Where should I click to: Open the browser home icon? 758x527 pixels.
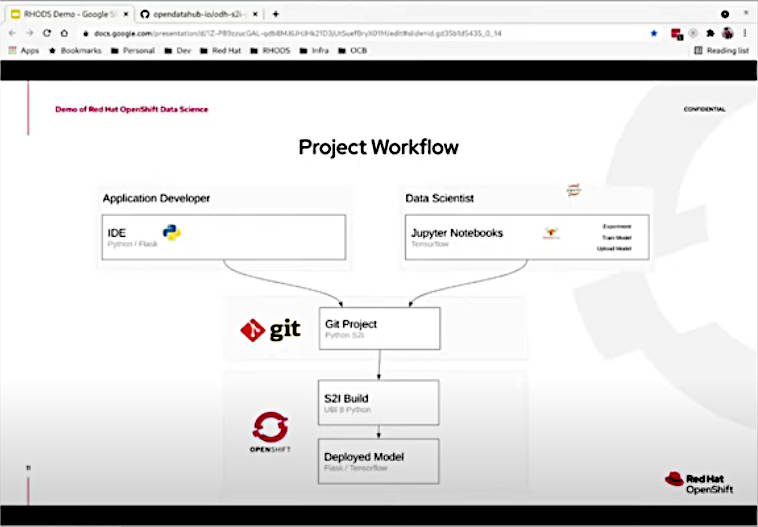coord(64,33)
